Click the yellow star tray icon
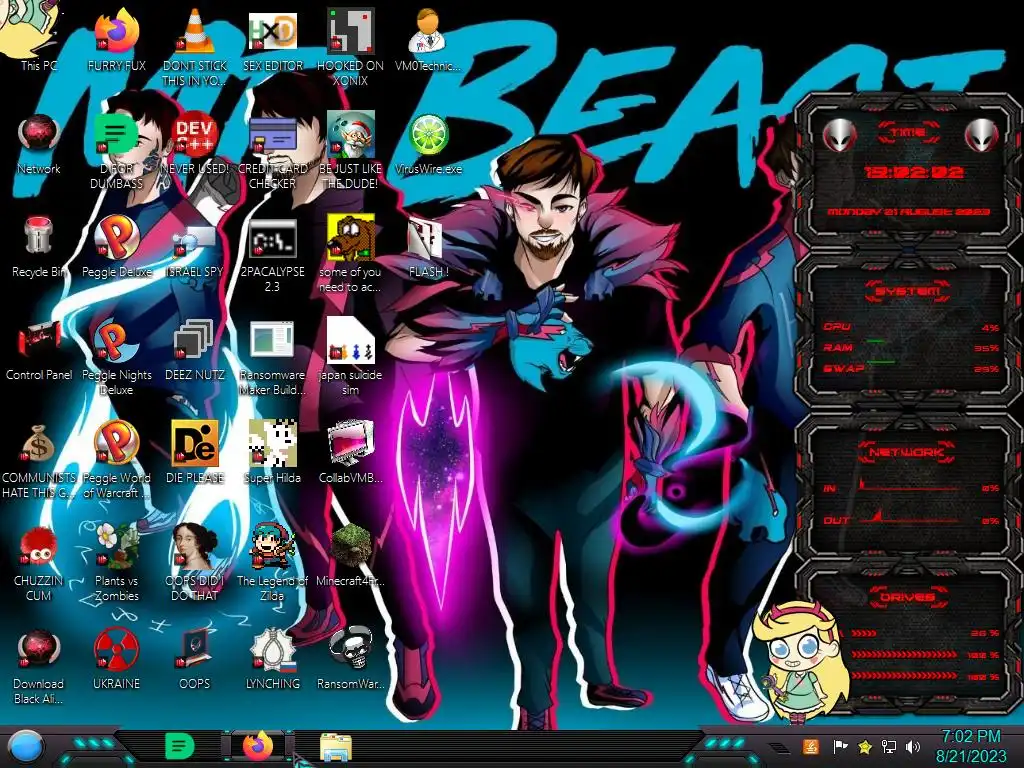Image resolution: width=1024 pixels, height=768 pixels. click(865, 746)
